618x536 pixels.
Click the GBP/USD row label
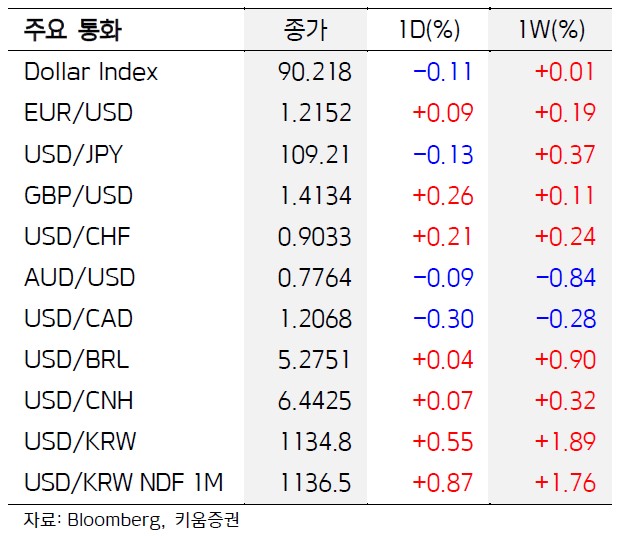pyautogui.click(x=78, y=195)
